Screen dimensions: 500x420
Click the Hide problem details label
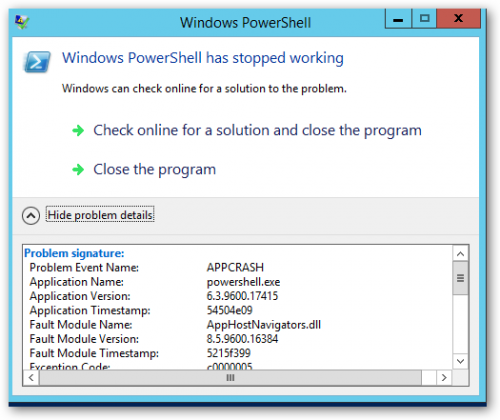point(100,215)
